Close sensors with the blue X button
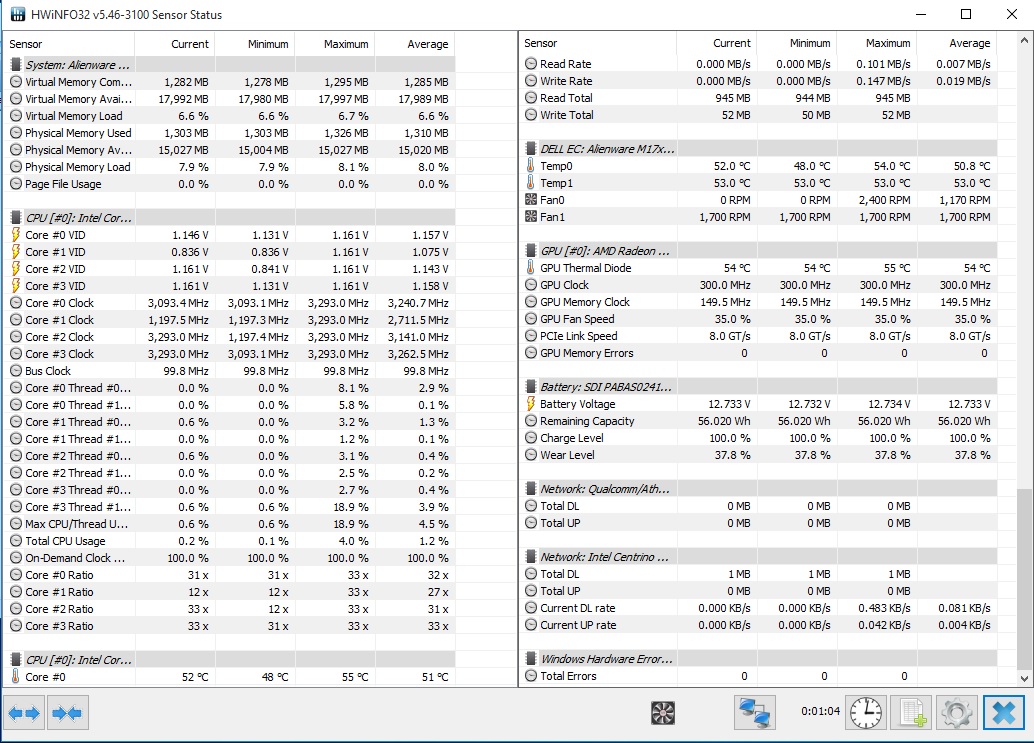This screenshot has height=743, width=1034. pyautogui.click(x=1004, y=713)
